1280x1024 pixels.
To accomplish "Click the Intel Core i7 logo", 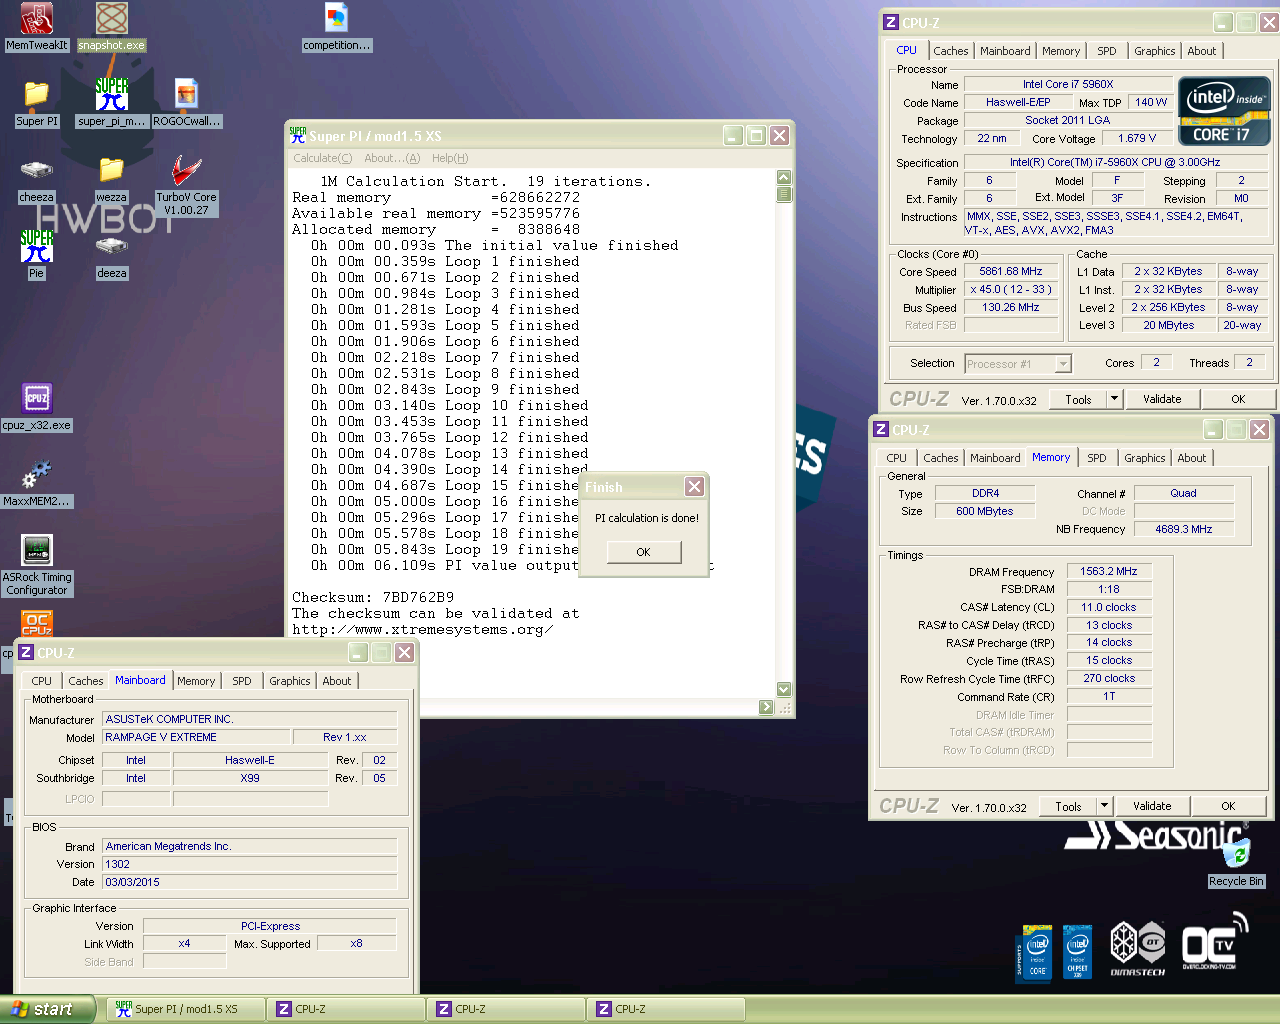I will (x=1225, y=111).
